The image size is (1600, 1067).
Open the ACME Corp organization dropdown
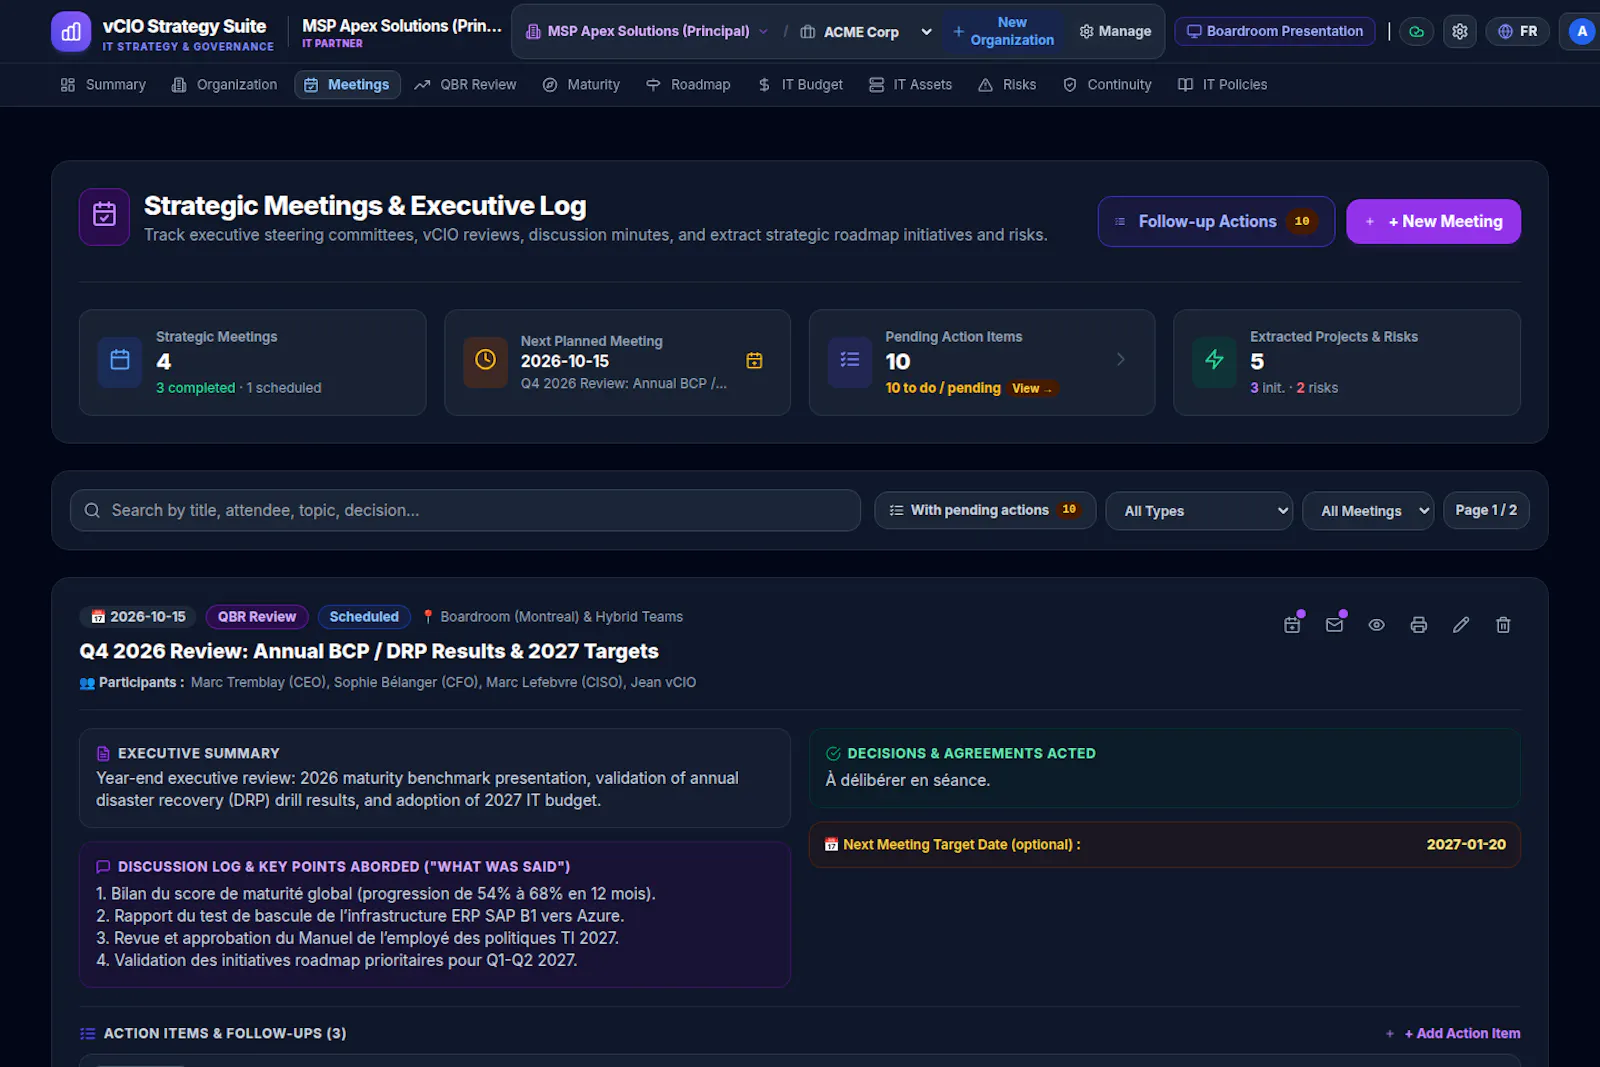pos(866,32)
